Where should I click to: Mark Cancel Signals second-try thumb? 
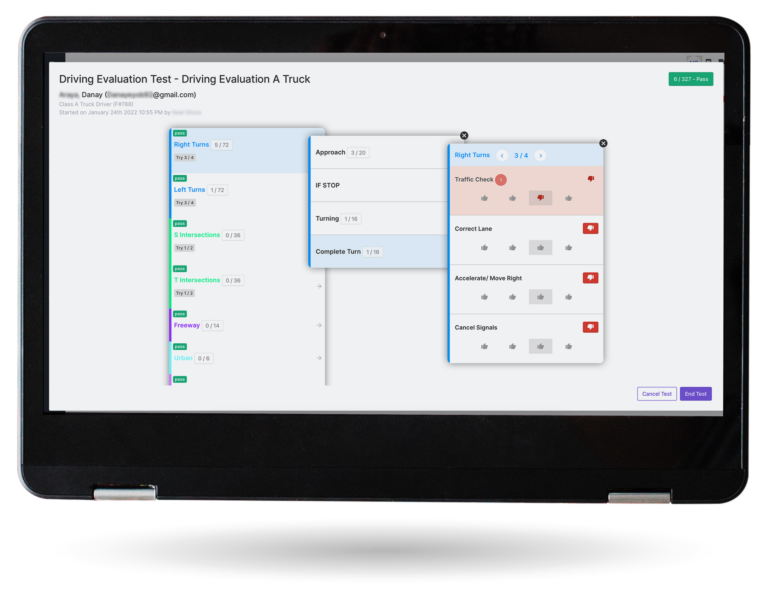click(x=512, y=346)
